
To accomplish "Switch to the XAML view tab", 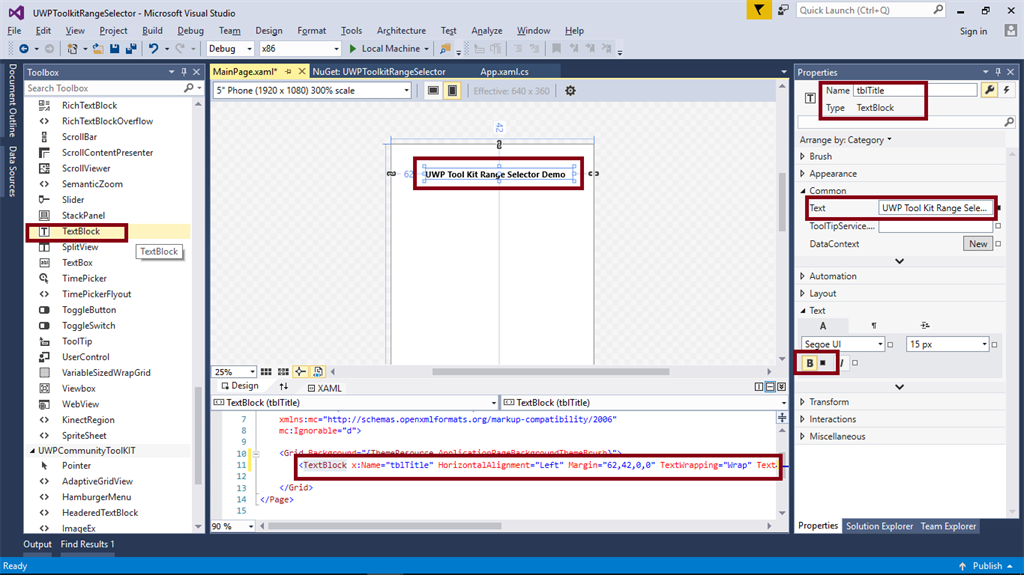I will pyautogui.click(x=325, y=388).
